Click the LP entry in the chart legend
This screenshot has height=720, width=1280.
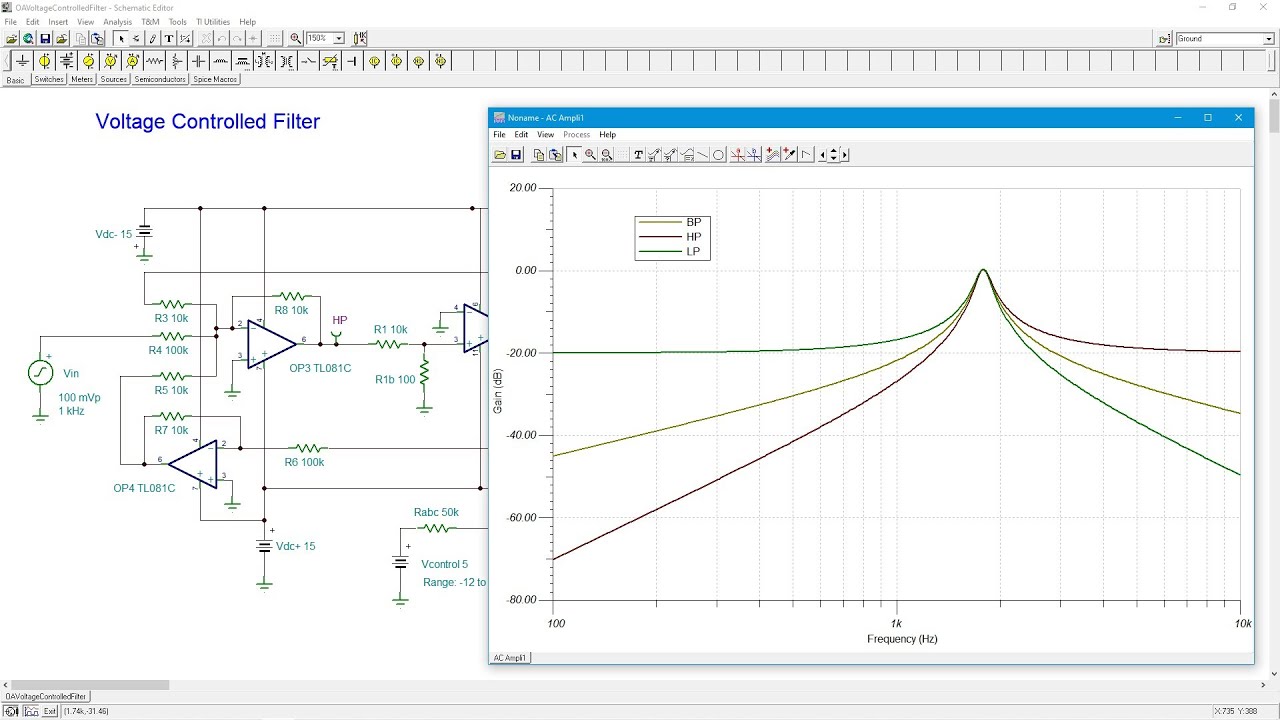[672, 252]
